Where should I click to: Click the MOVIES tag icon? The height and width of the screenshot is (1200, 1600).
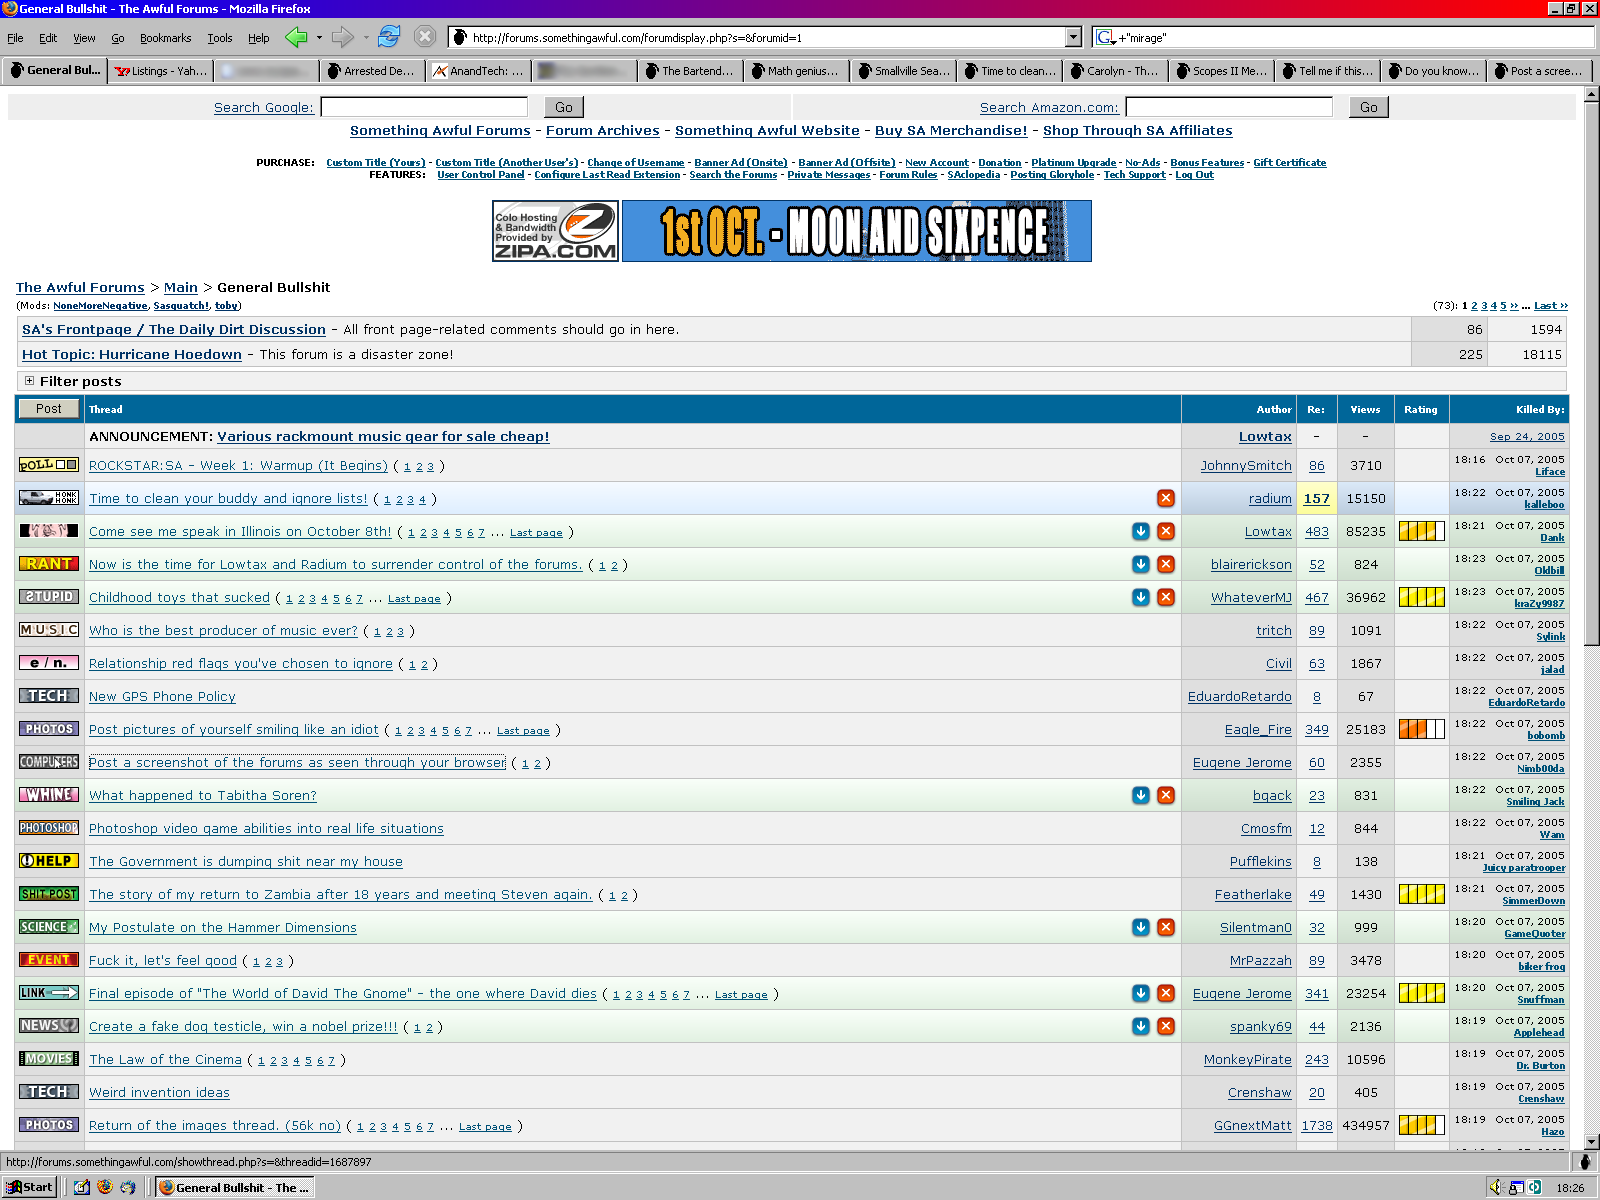click(x=49, y=1059)
